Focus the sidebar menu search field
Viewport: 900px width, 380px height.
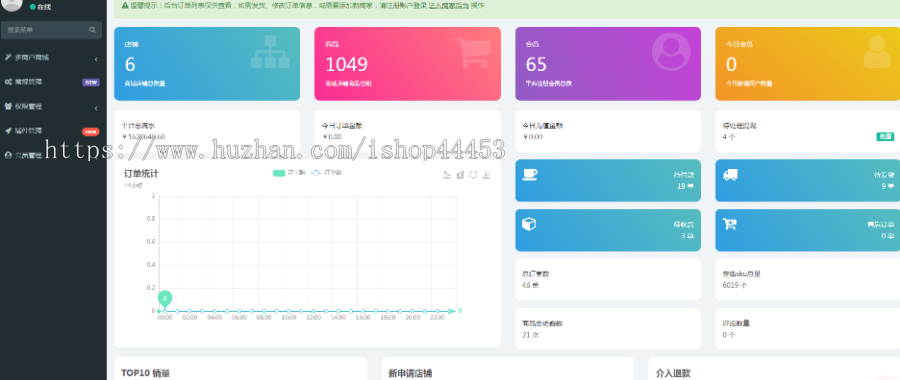click(52, 30)
